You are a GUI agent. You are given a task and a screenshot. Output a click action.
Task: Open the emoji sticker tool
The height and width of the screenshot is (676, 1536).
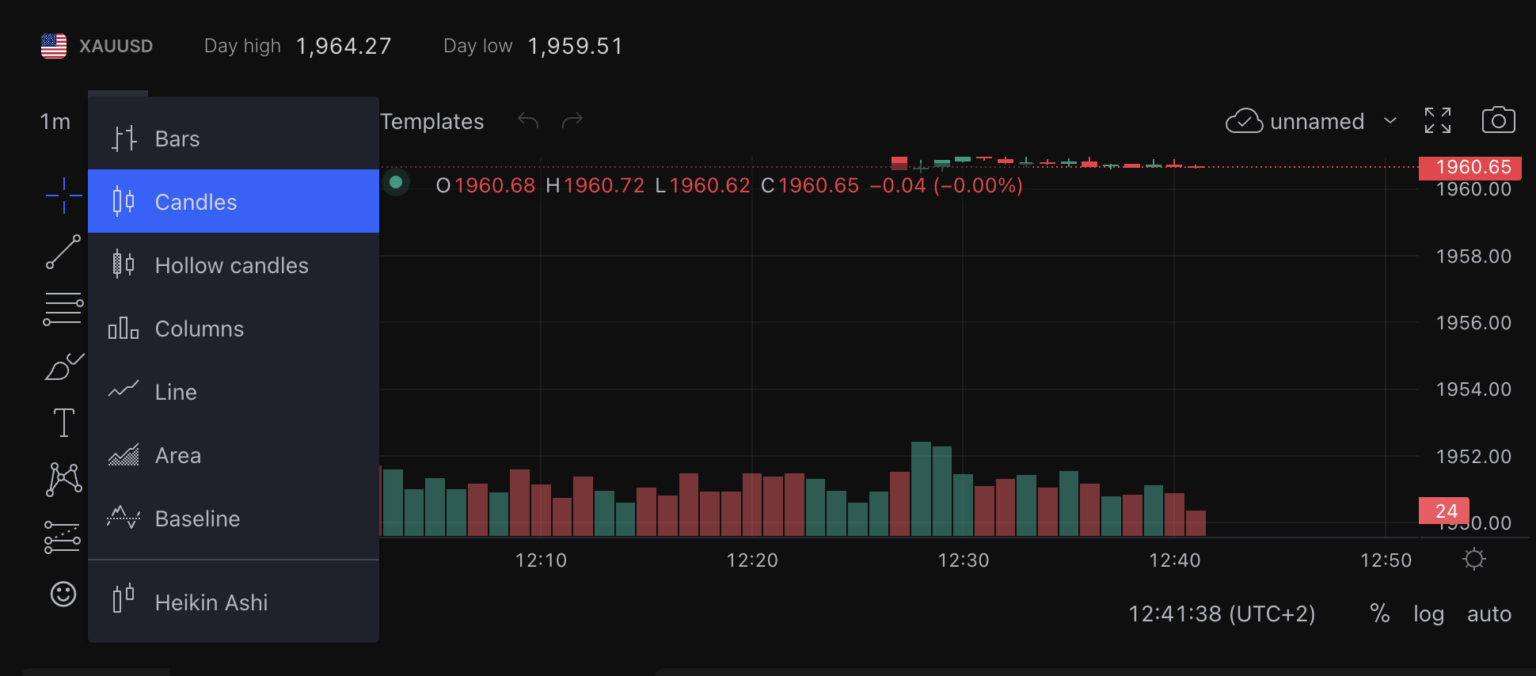(x=62, y=594)
